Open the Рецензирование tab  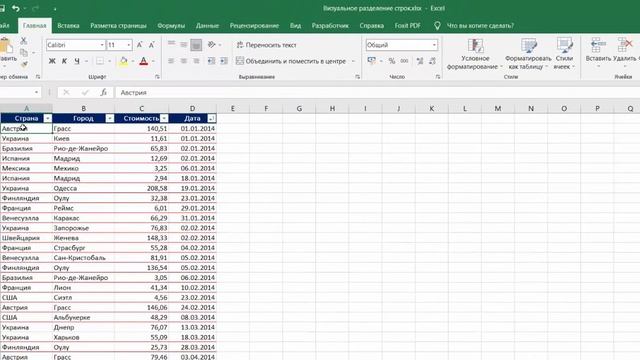pyautogui.click(x=254, y=25)
